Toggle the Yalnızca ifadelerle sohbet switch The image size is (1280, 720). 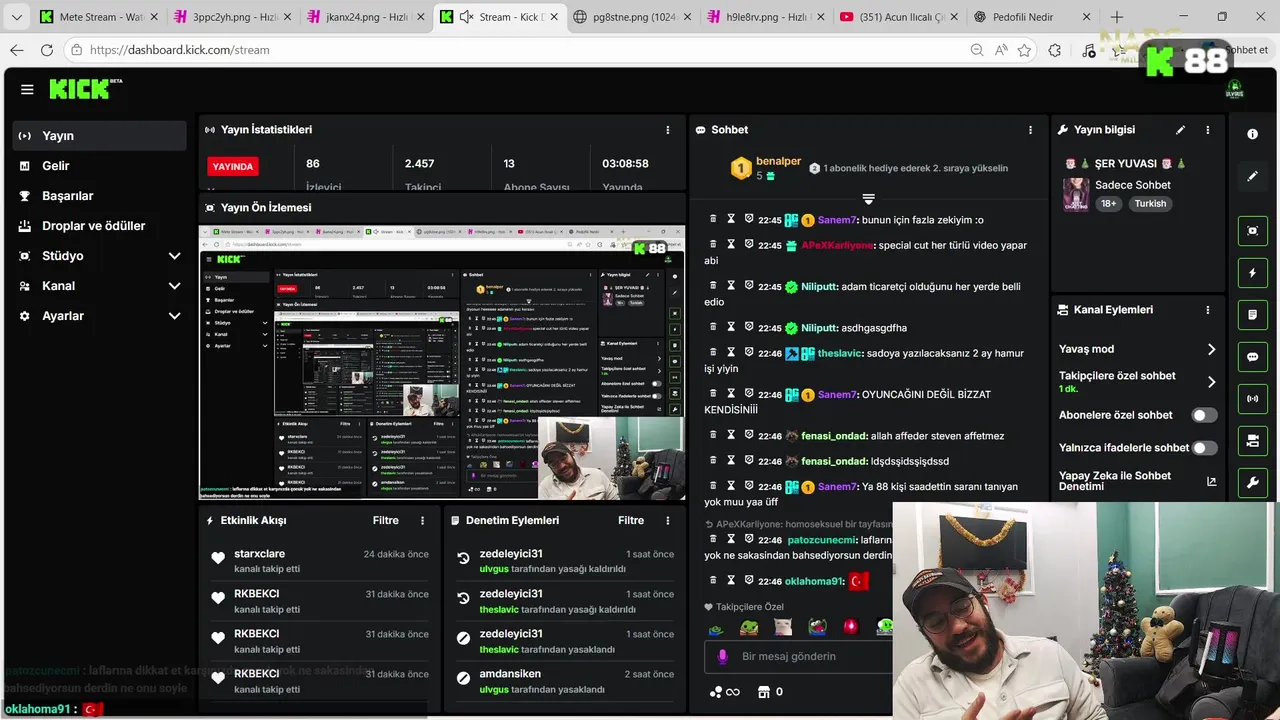click(1204, 448)
